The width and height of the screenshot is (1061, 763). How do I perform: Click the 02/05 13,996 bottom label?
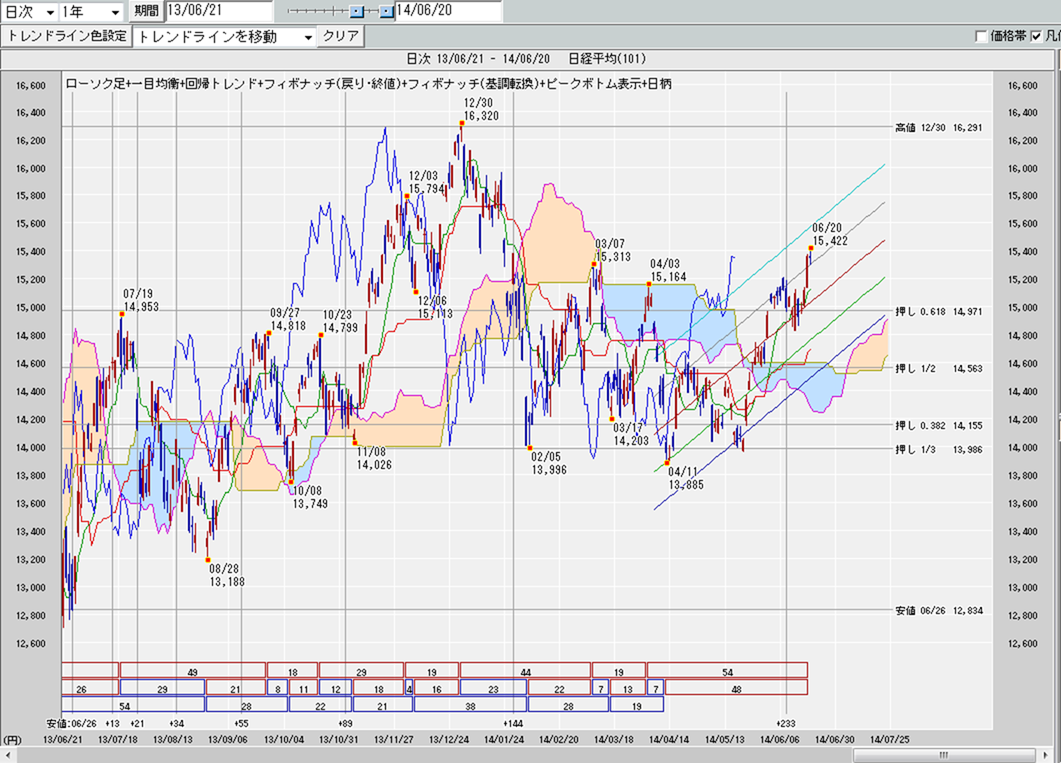[549, 463]
